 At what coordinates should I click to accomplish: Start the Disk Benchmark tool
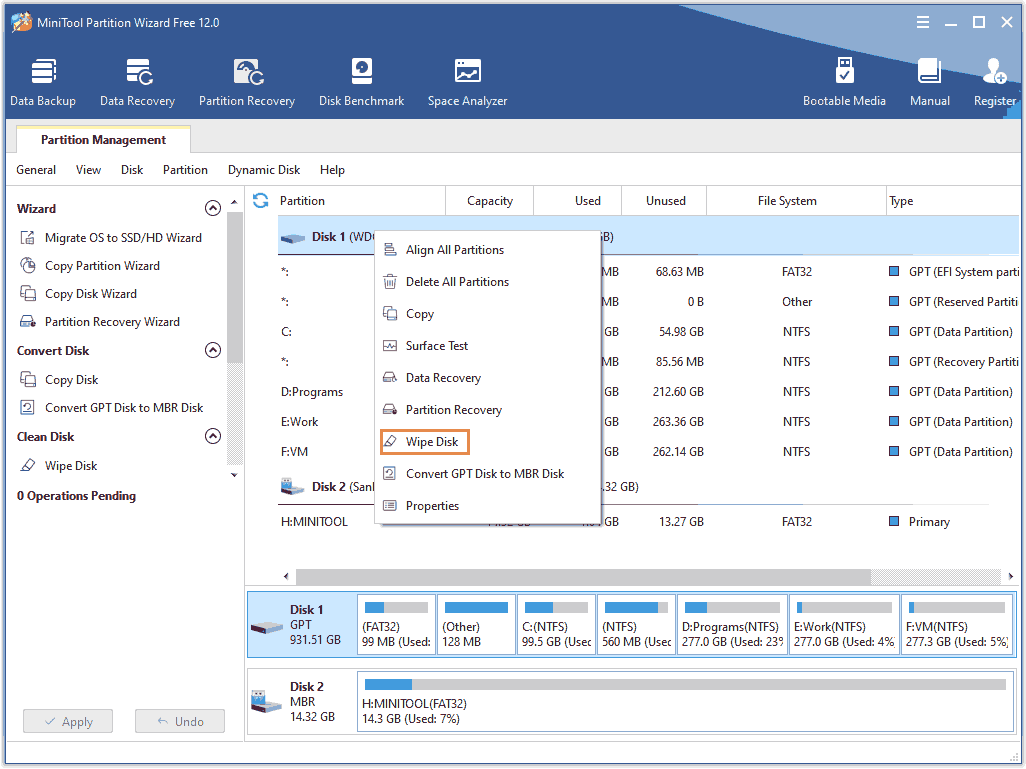(361, 82)
